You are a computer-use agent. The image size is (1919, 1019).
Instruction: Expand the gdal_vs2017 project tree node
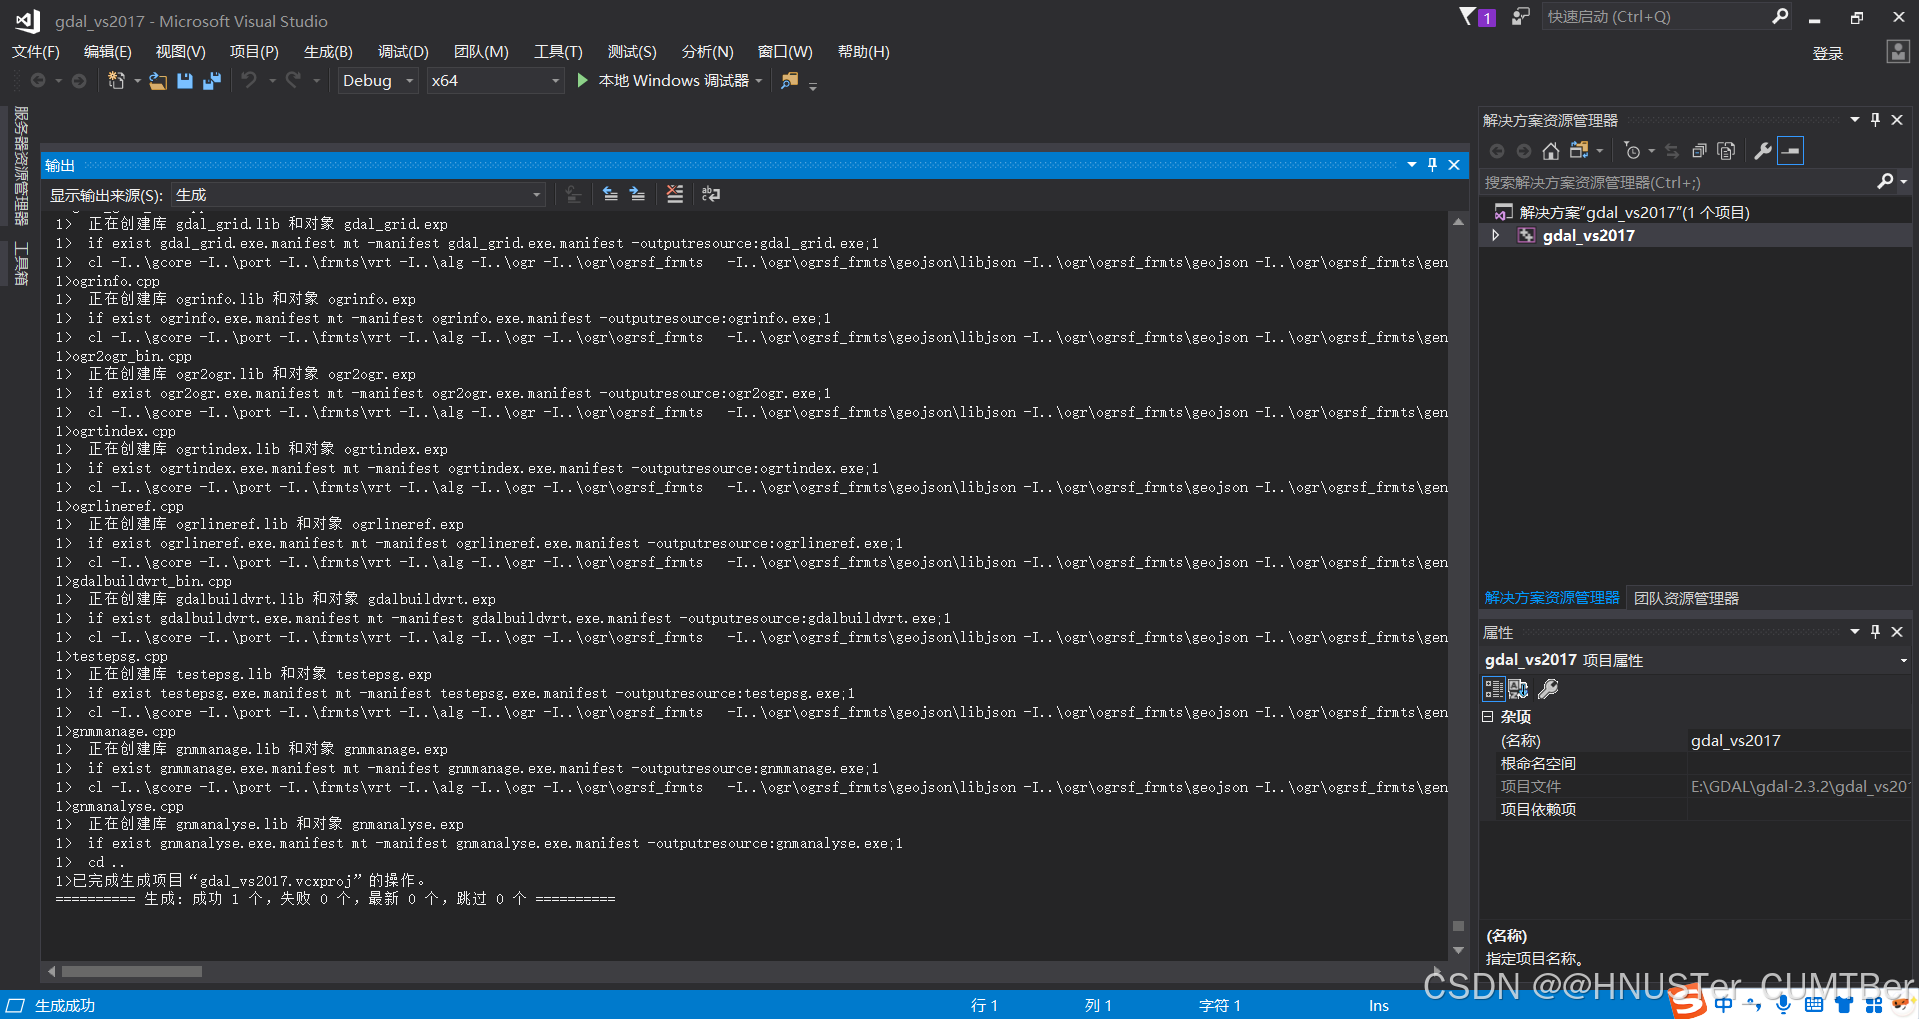pyautogui.click(x=1496, y=236)
